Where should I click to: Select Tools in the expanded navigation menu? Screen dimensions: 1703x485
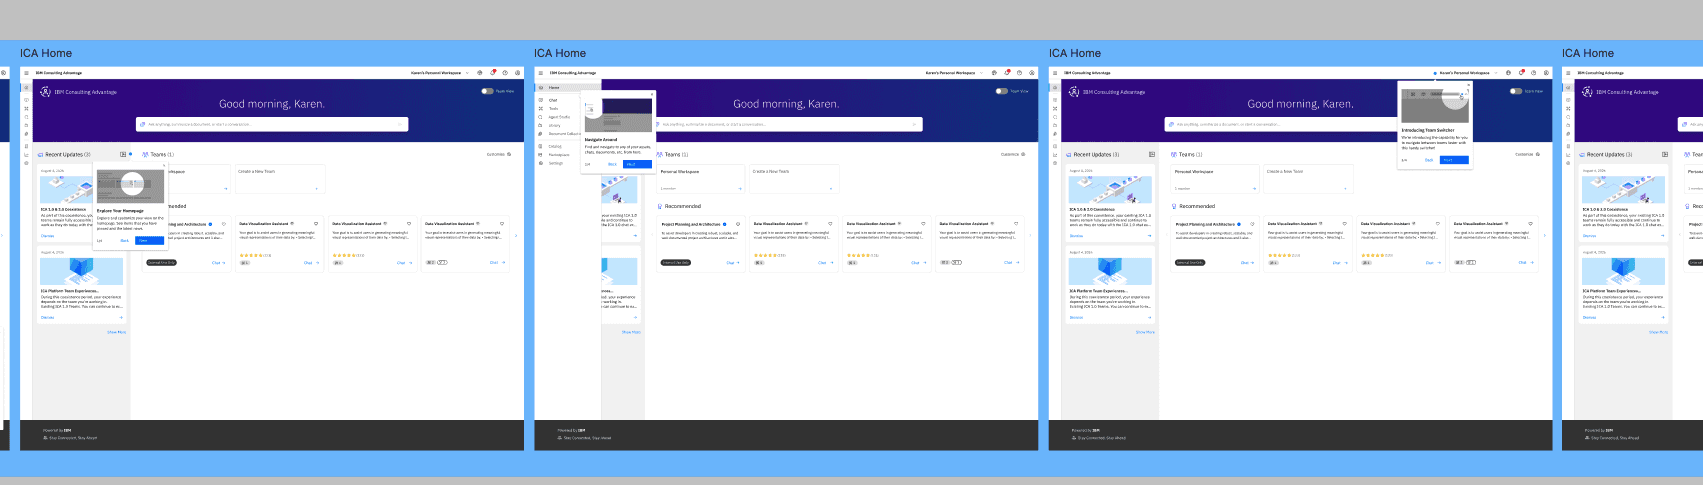553,108
